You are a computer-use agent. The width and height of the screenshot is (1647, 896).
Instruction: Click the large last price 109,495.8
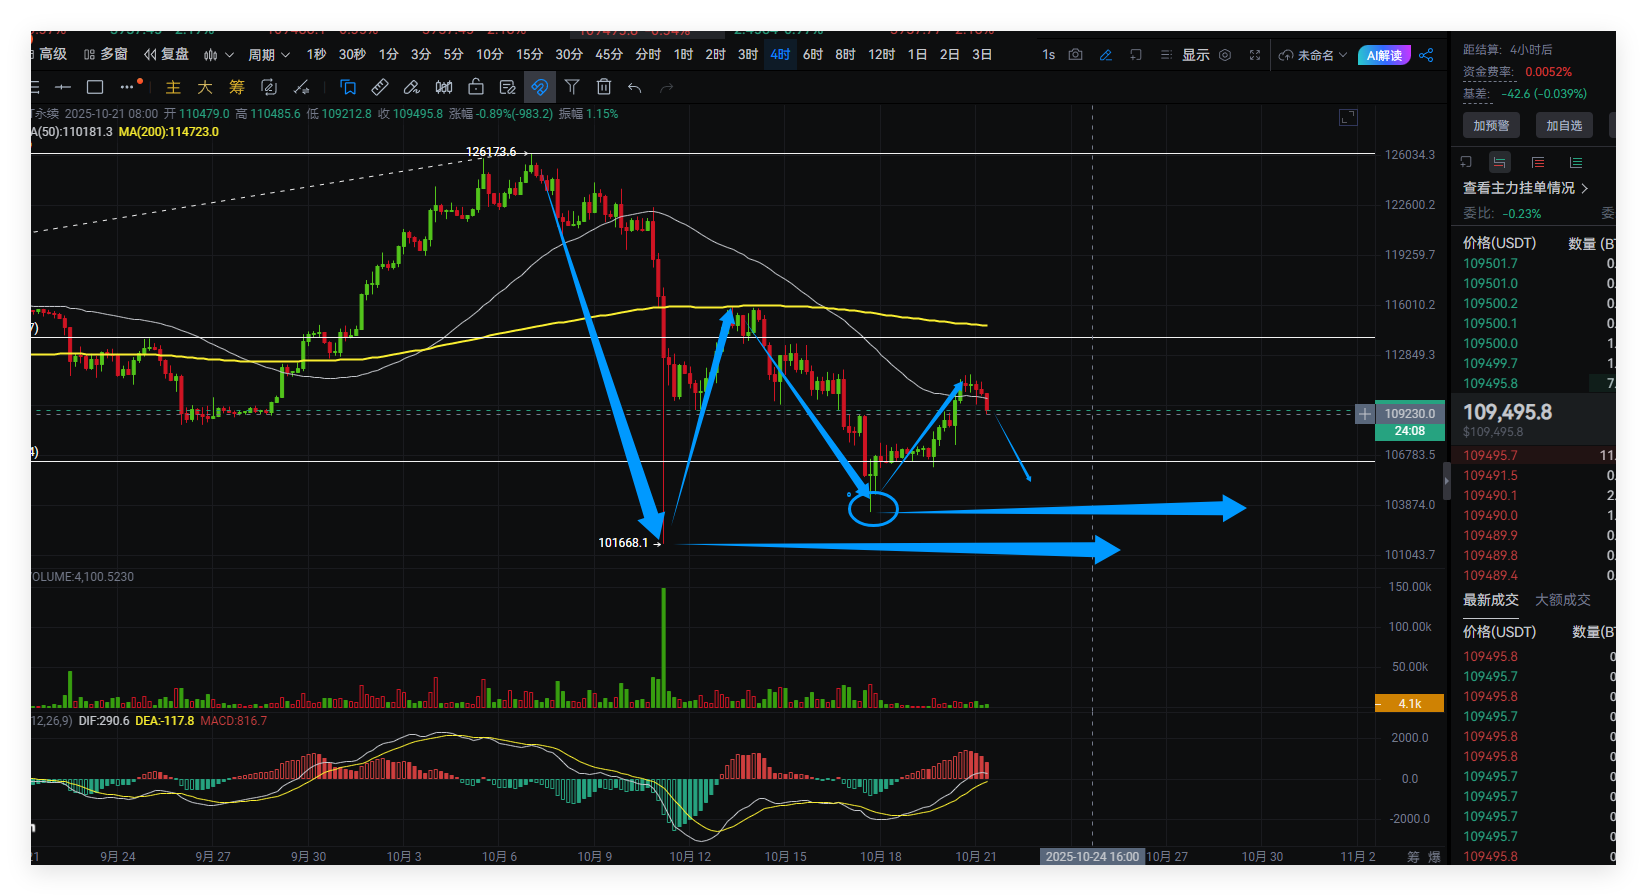1508,412
